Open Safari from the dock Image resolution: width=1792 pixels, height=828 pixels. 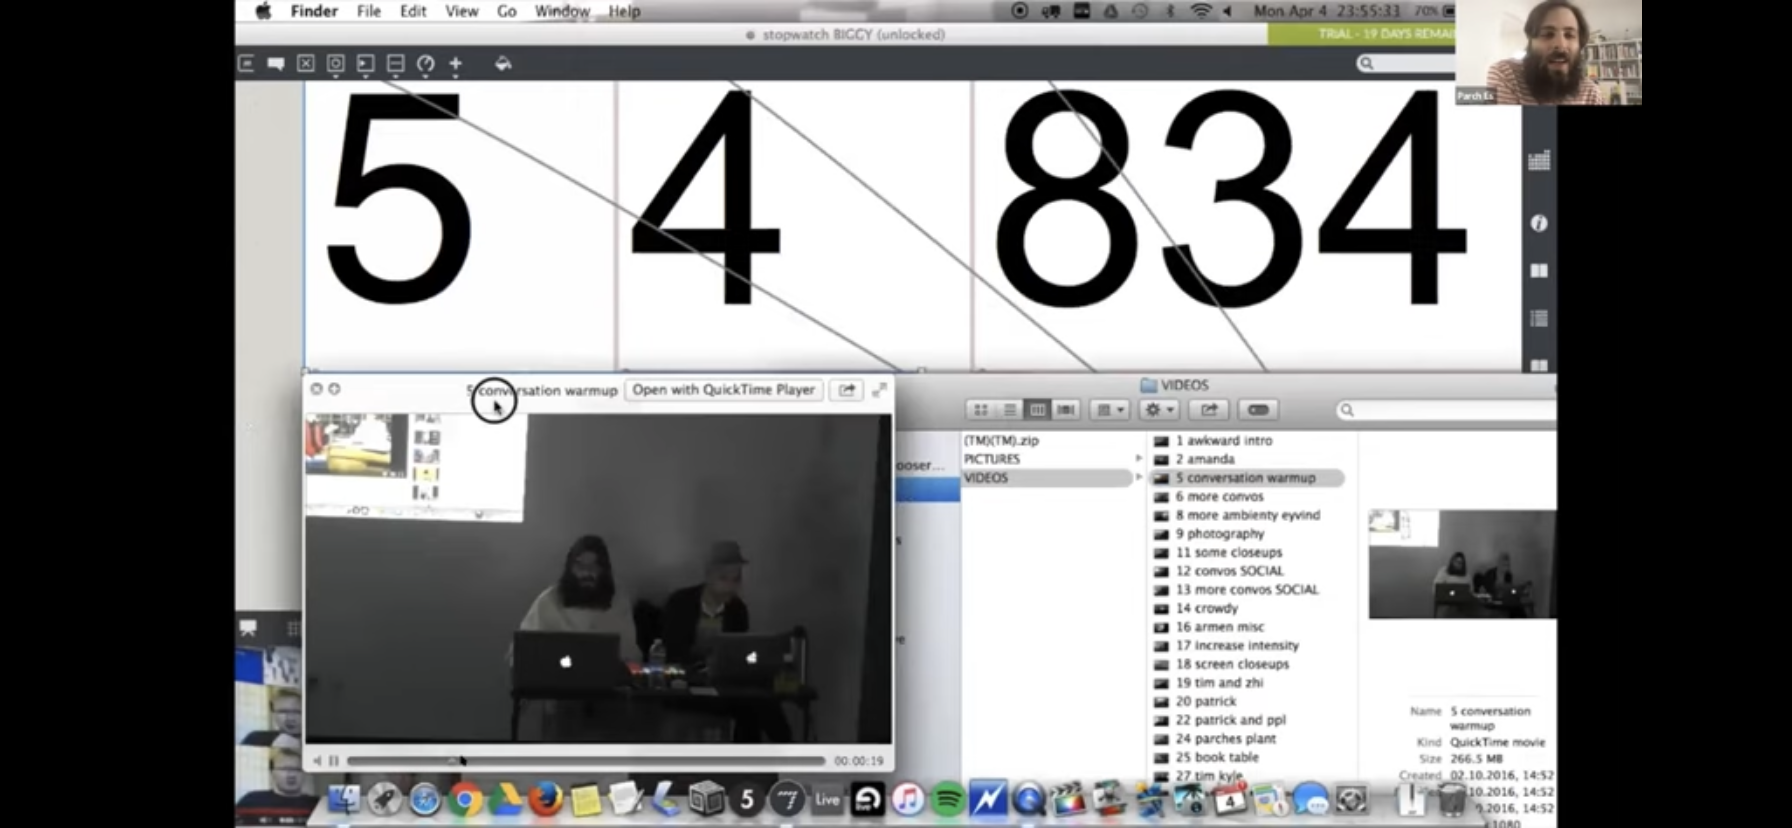(x=425, y=799)
